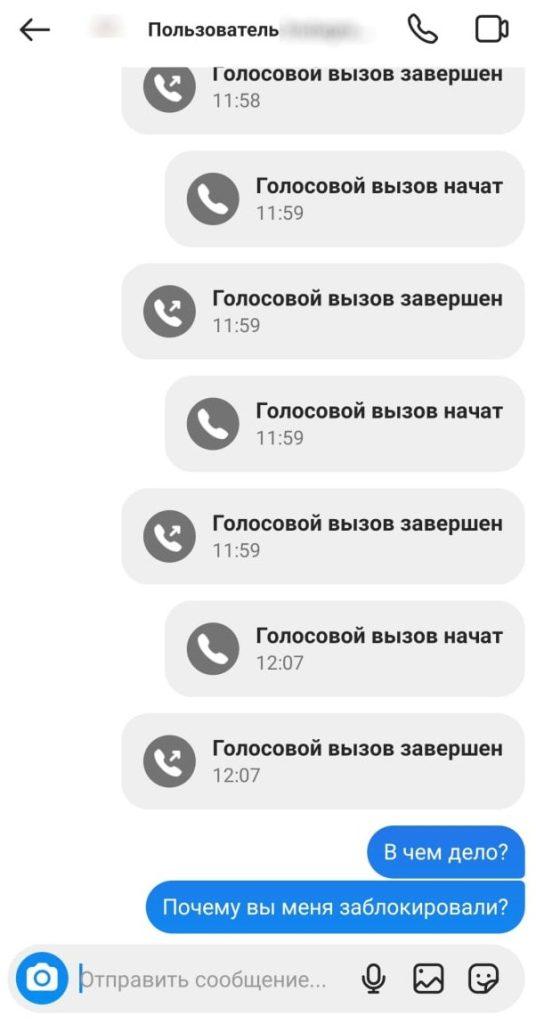Start a voice call from header phone icon

[423, 29]
